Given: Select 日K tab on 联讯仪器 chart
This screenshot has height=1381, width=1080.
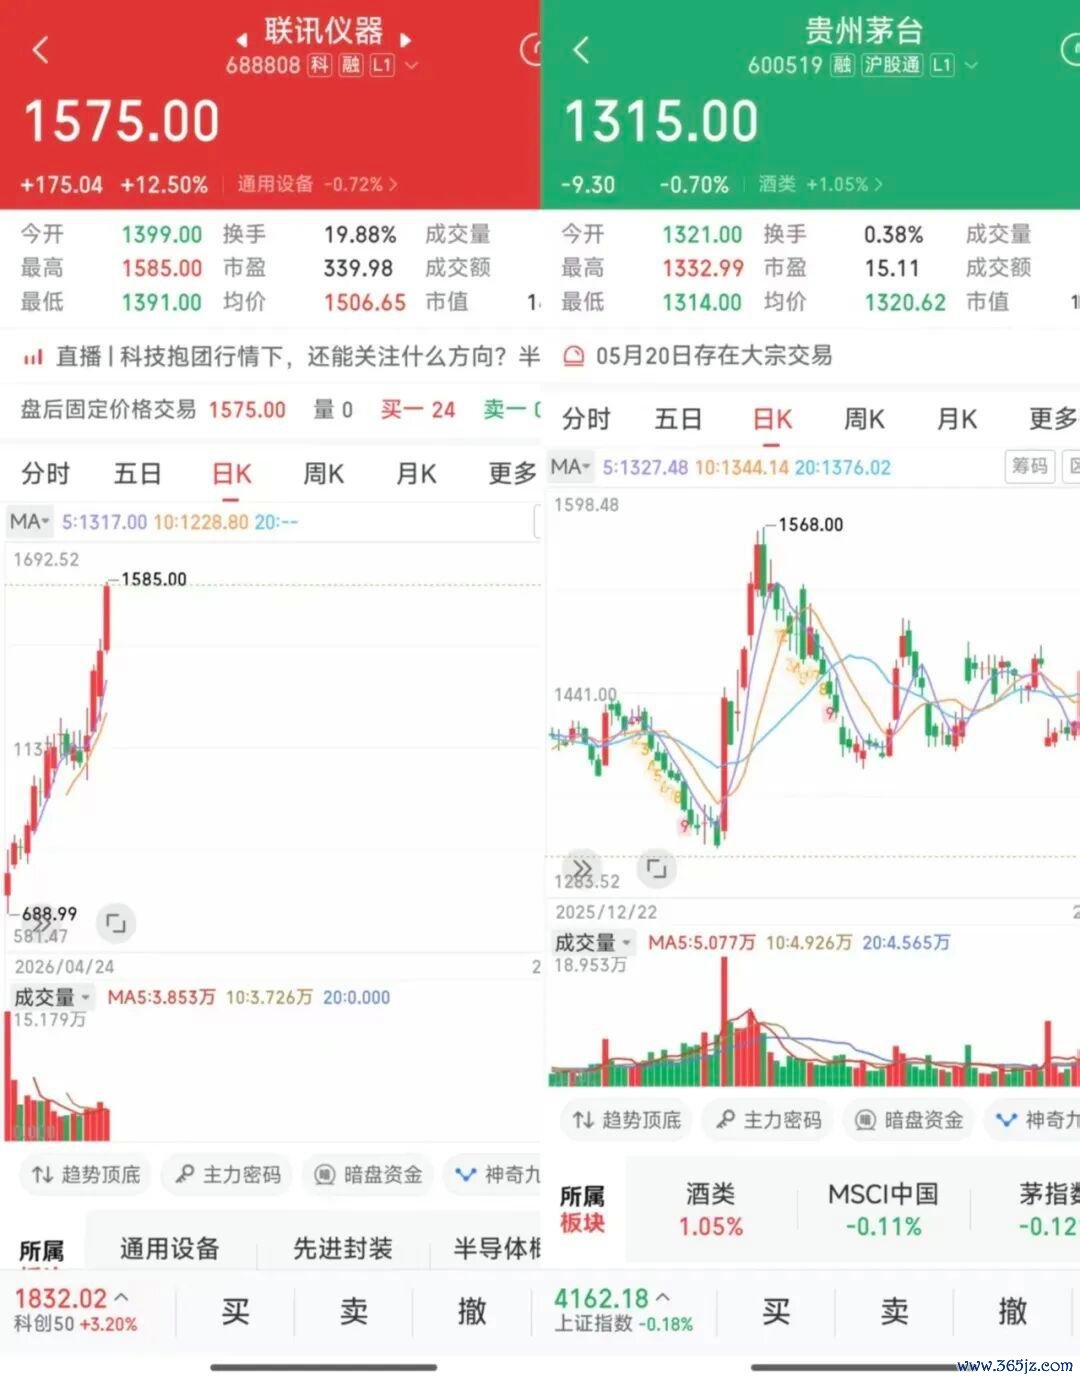Looking at the screenshot, I should coord(231,473).
